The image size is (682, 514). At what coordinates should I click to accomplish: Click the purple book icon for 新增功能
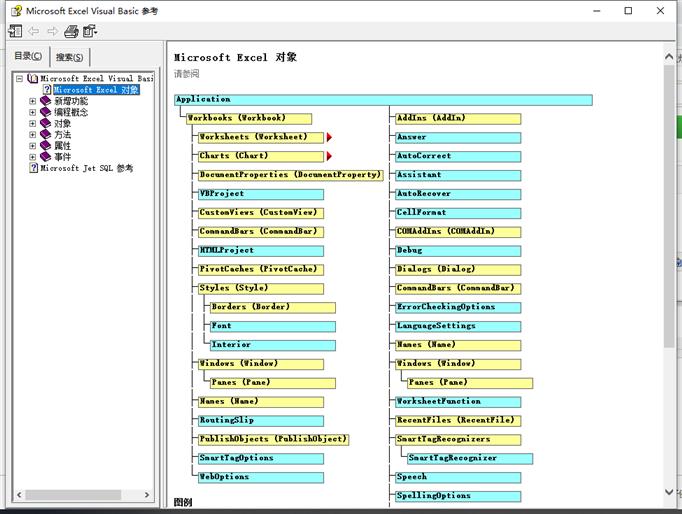point(45,101)
